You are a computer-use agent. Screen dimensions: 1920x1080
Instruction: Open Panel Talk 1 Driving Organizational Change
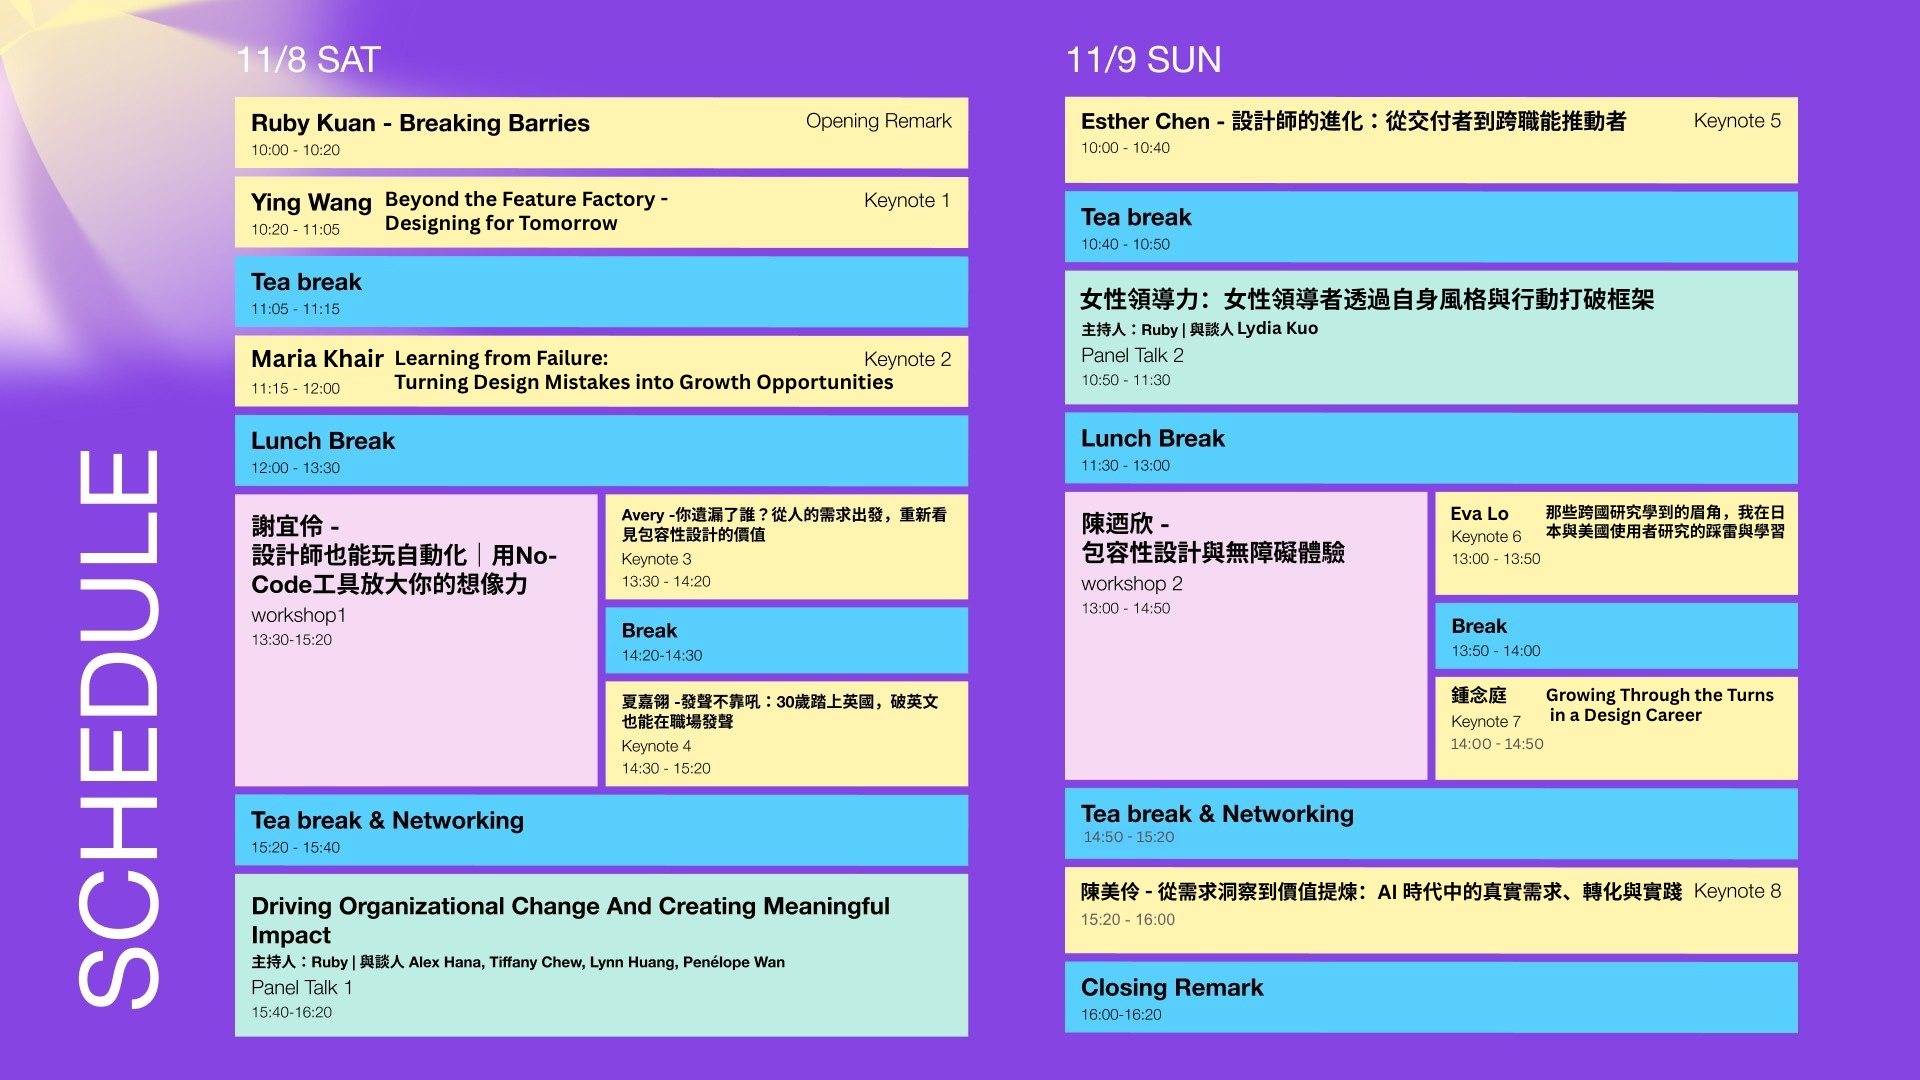point(601,955)
